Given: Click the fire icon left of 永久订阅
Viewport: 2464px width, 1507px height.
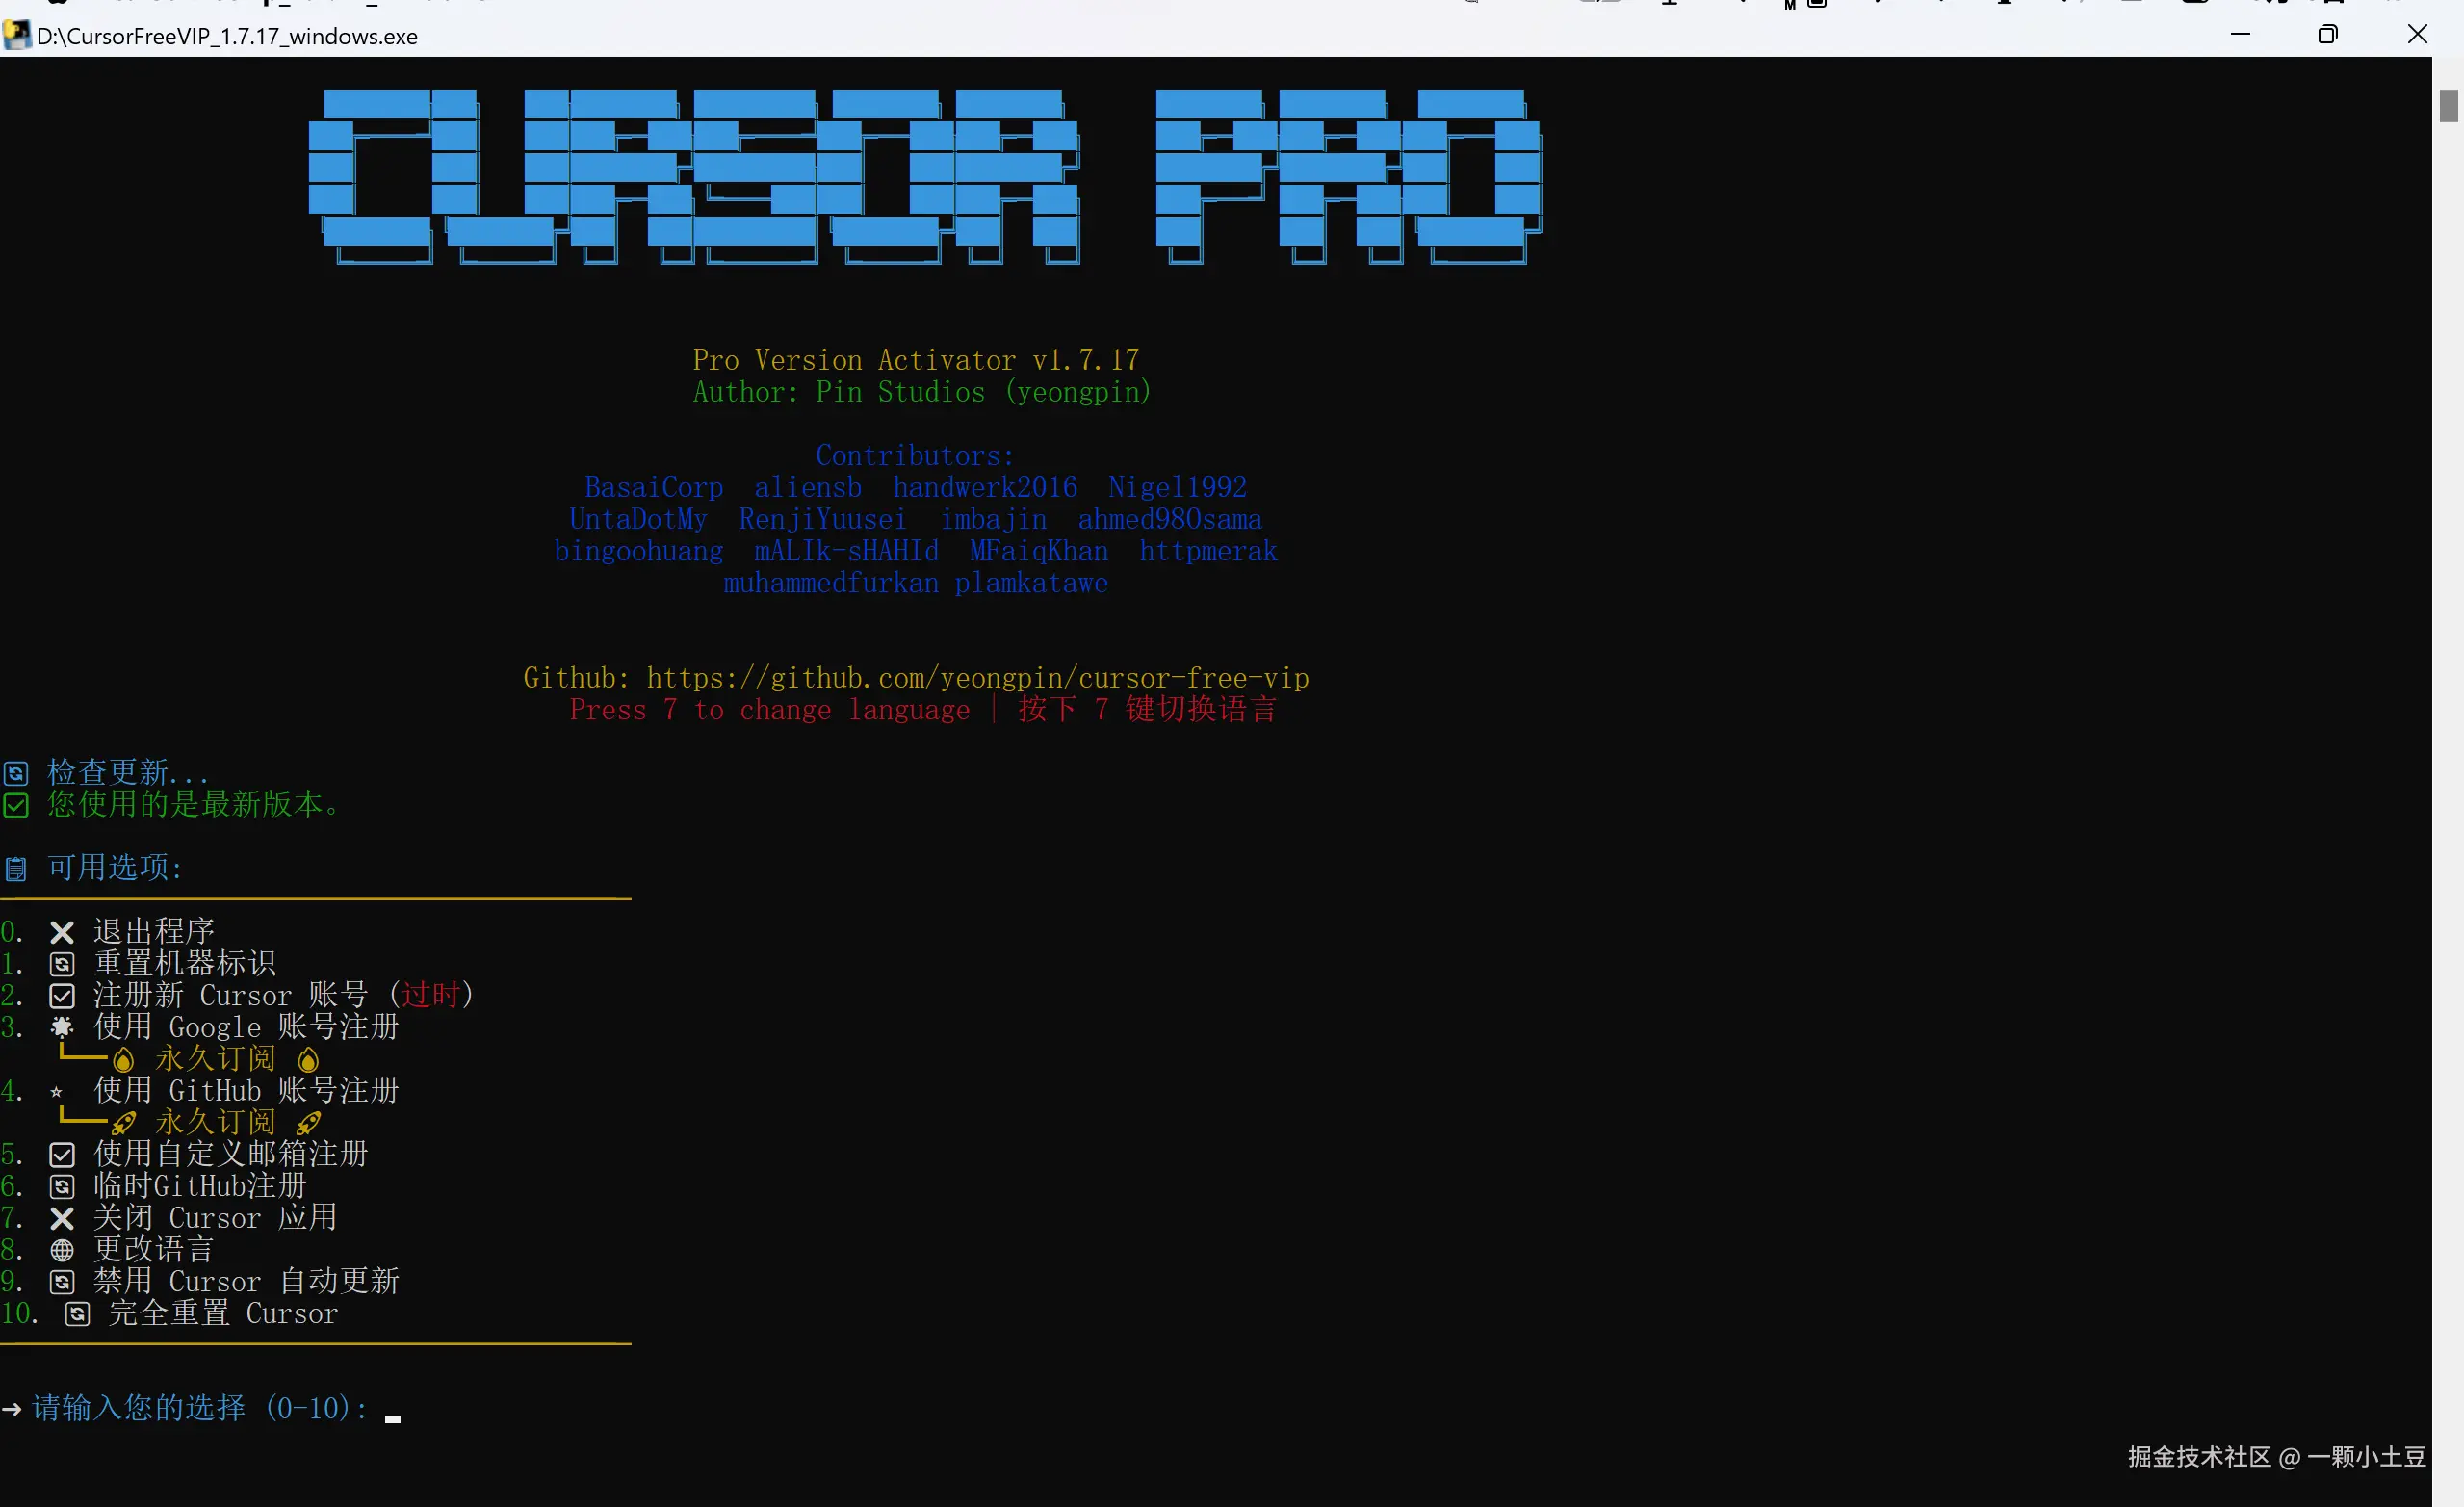Looking at the screenshot, I should tap(123, 1059).
